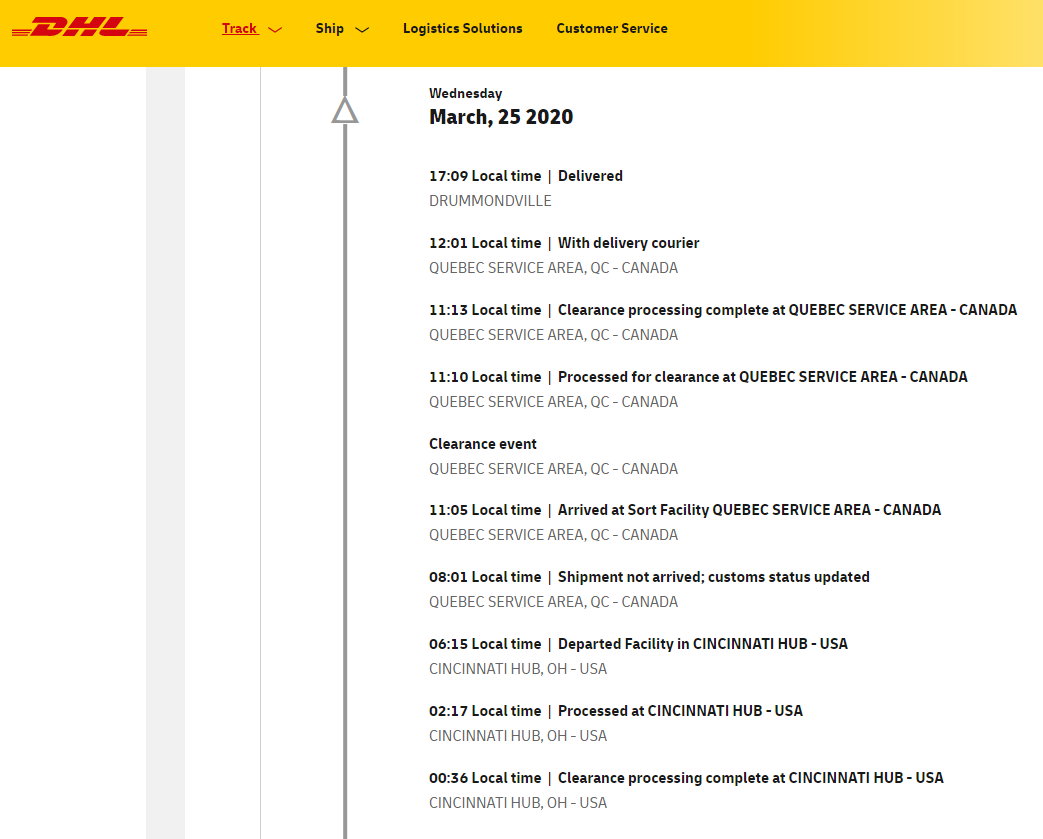The width and height of the screenshot is (1043, 839).
Task: Click the triangle marker on the timeline
Action: tap(345, 111)
